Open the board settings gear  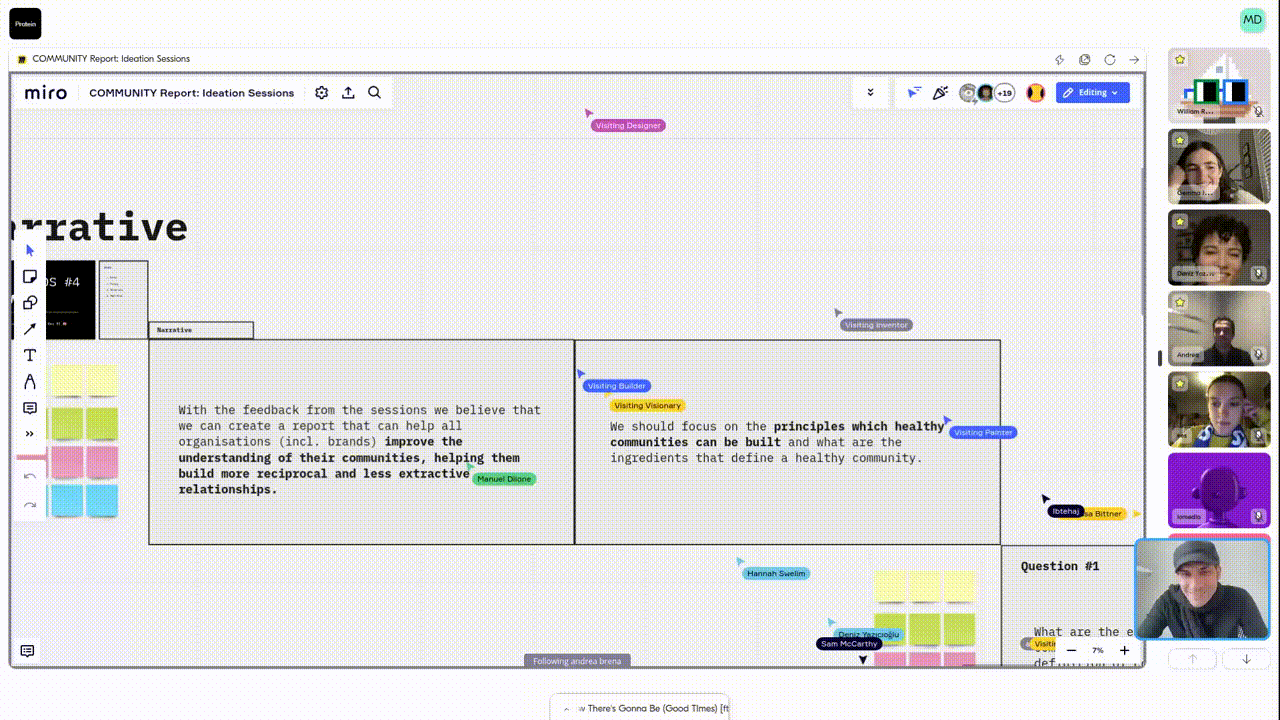[x=321, y=92]
